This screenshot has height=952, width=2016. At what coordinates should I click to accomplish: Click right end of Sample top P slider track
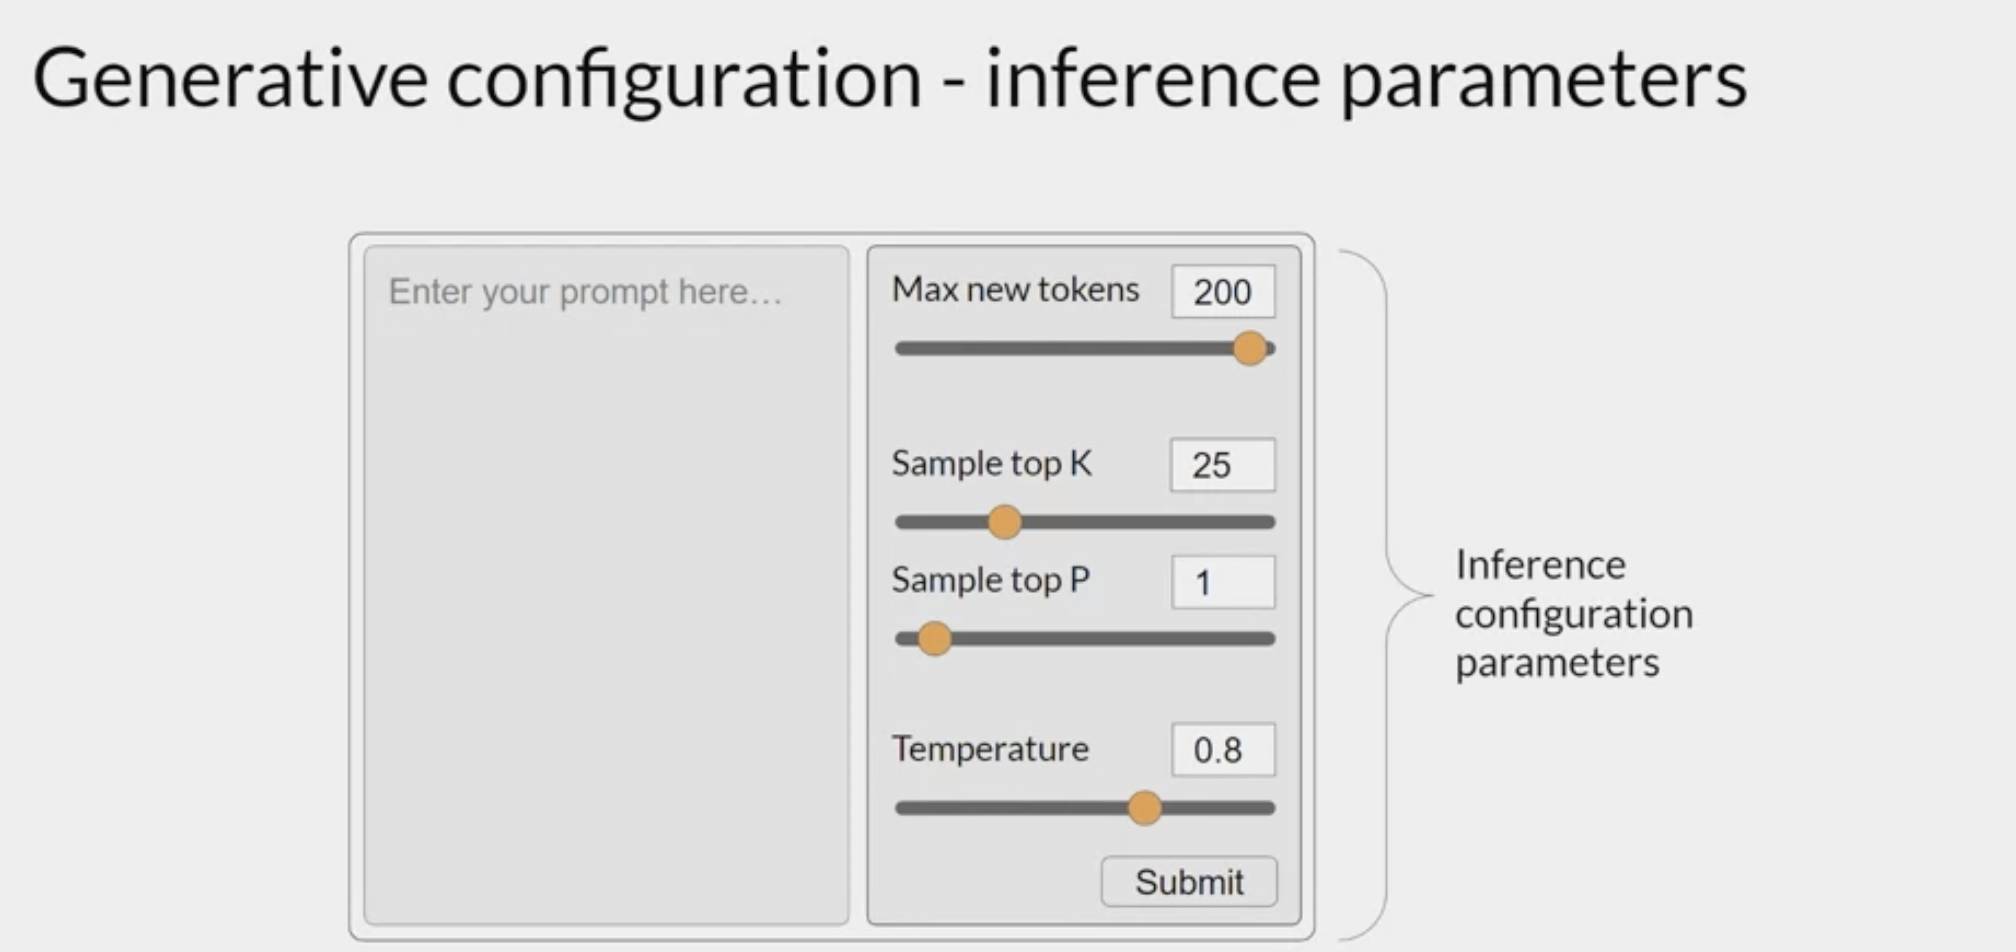click(1266, 639)
